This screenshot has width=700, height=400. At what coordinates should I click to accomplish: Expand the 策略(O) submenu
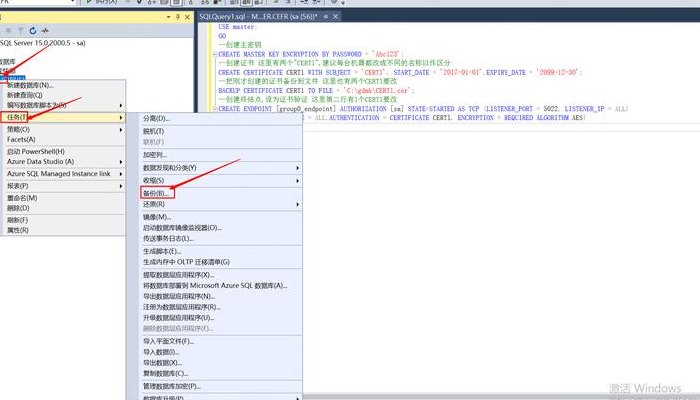tap(62, 129)
